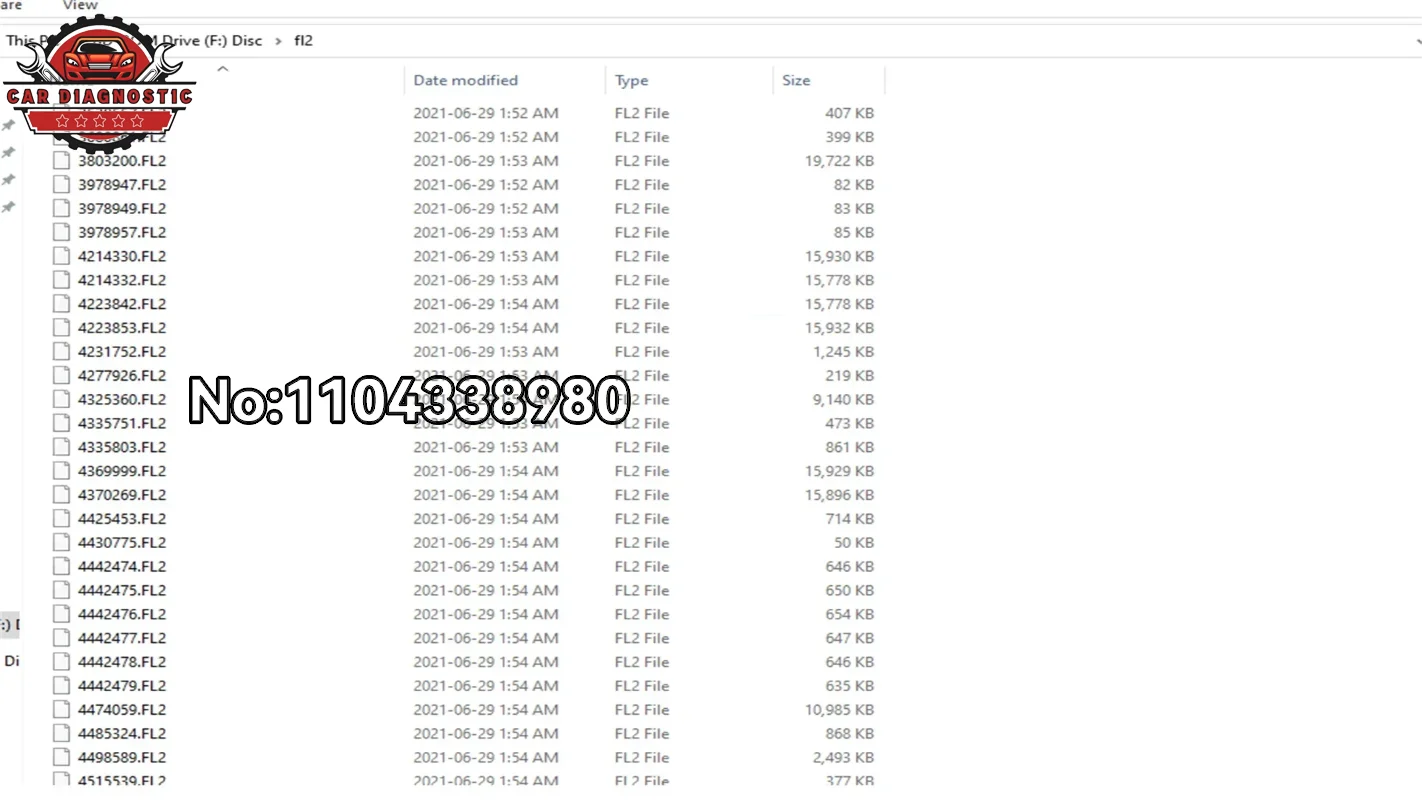The image size is (1422, 800).
Task: Click the file icon of 3803200.FL2
Action: [x=62, y=161]
